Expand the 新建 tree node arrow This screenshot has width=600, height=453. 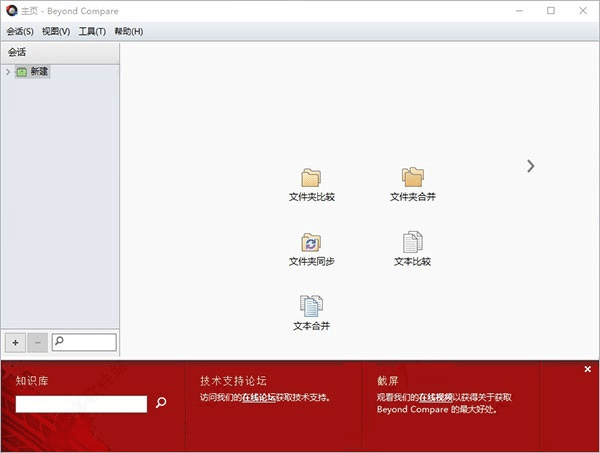coord(8,72)
